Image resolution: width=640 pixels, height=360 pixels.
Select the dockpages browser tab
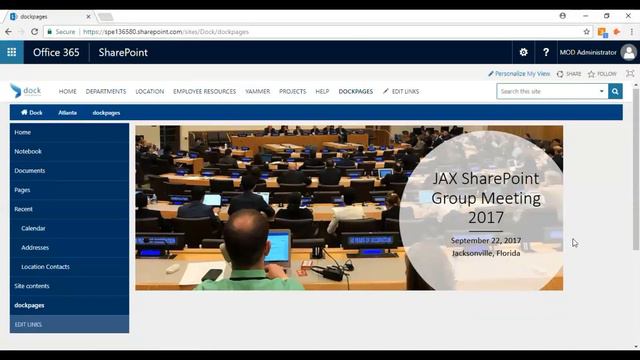click(x=49, y=17)
